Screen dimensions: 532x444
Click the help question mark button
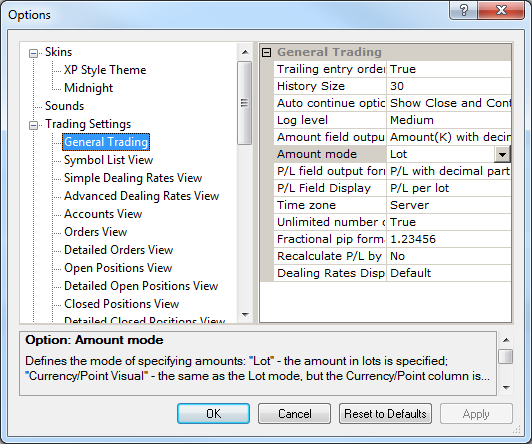(x=464, y=10)
